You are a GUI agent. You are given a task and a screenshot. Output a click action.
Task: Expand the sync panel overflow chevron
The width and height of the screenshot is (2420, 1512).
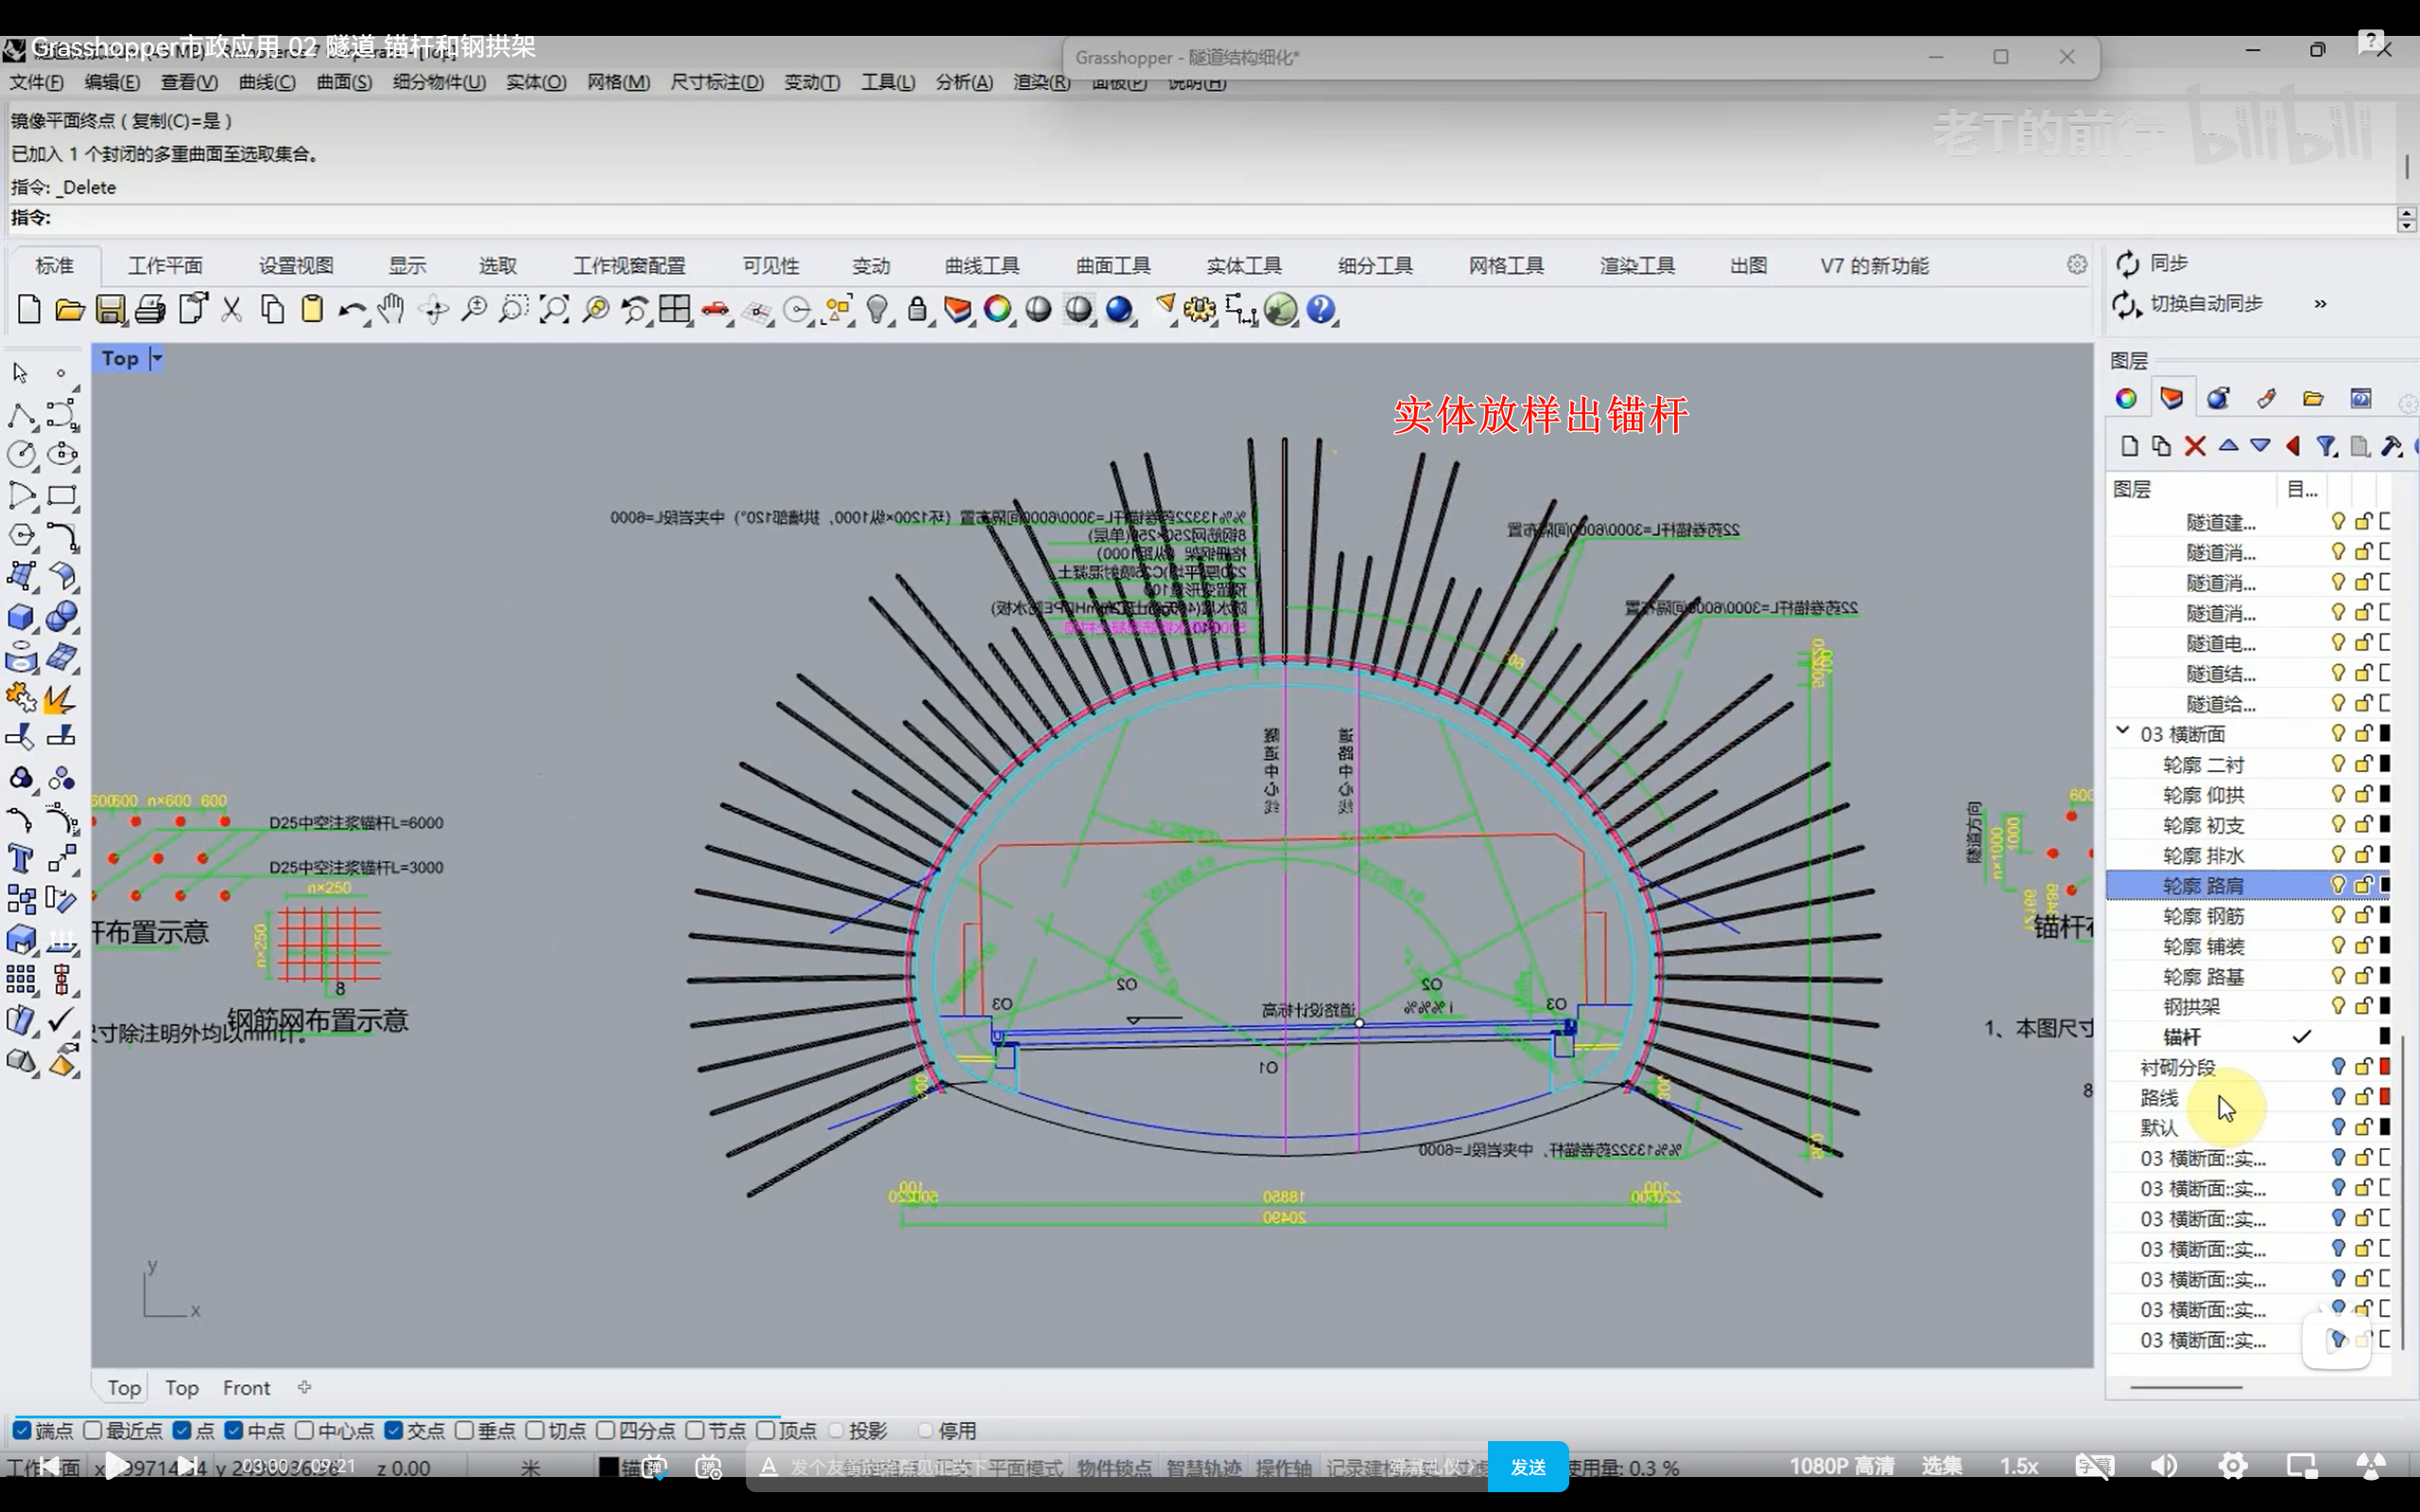coord(2320,303)
